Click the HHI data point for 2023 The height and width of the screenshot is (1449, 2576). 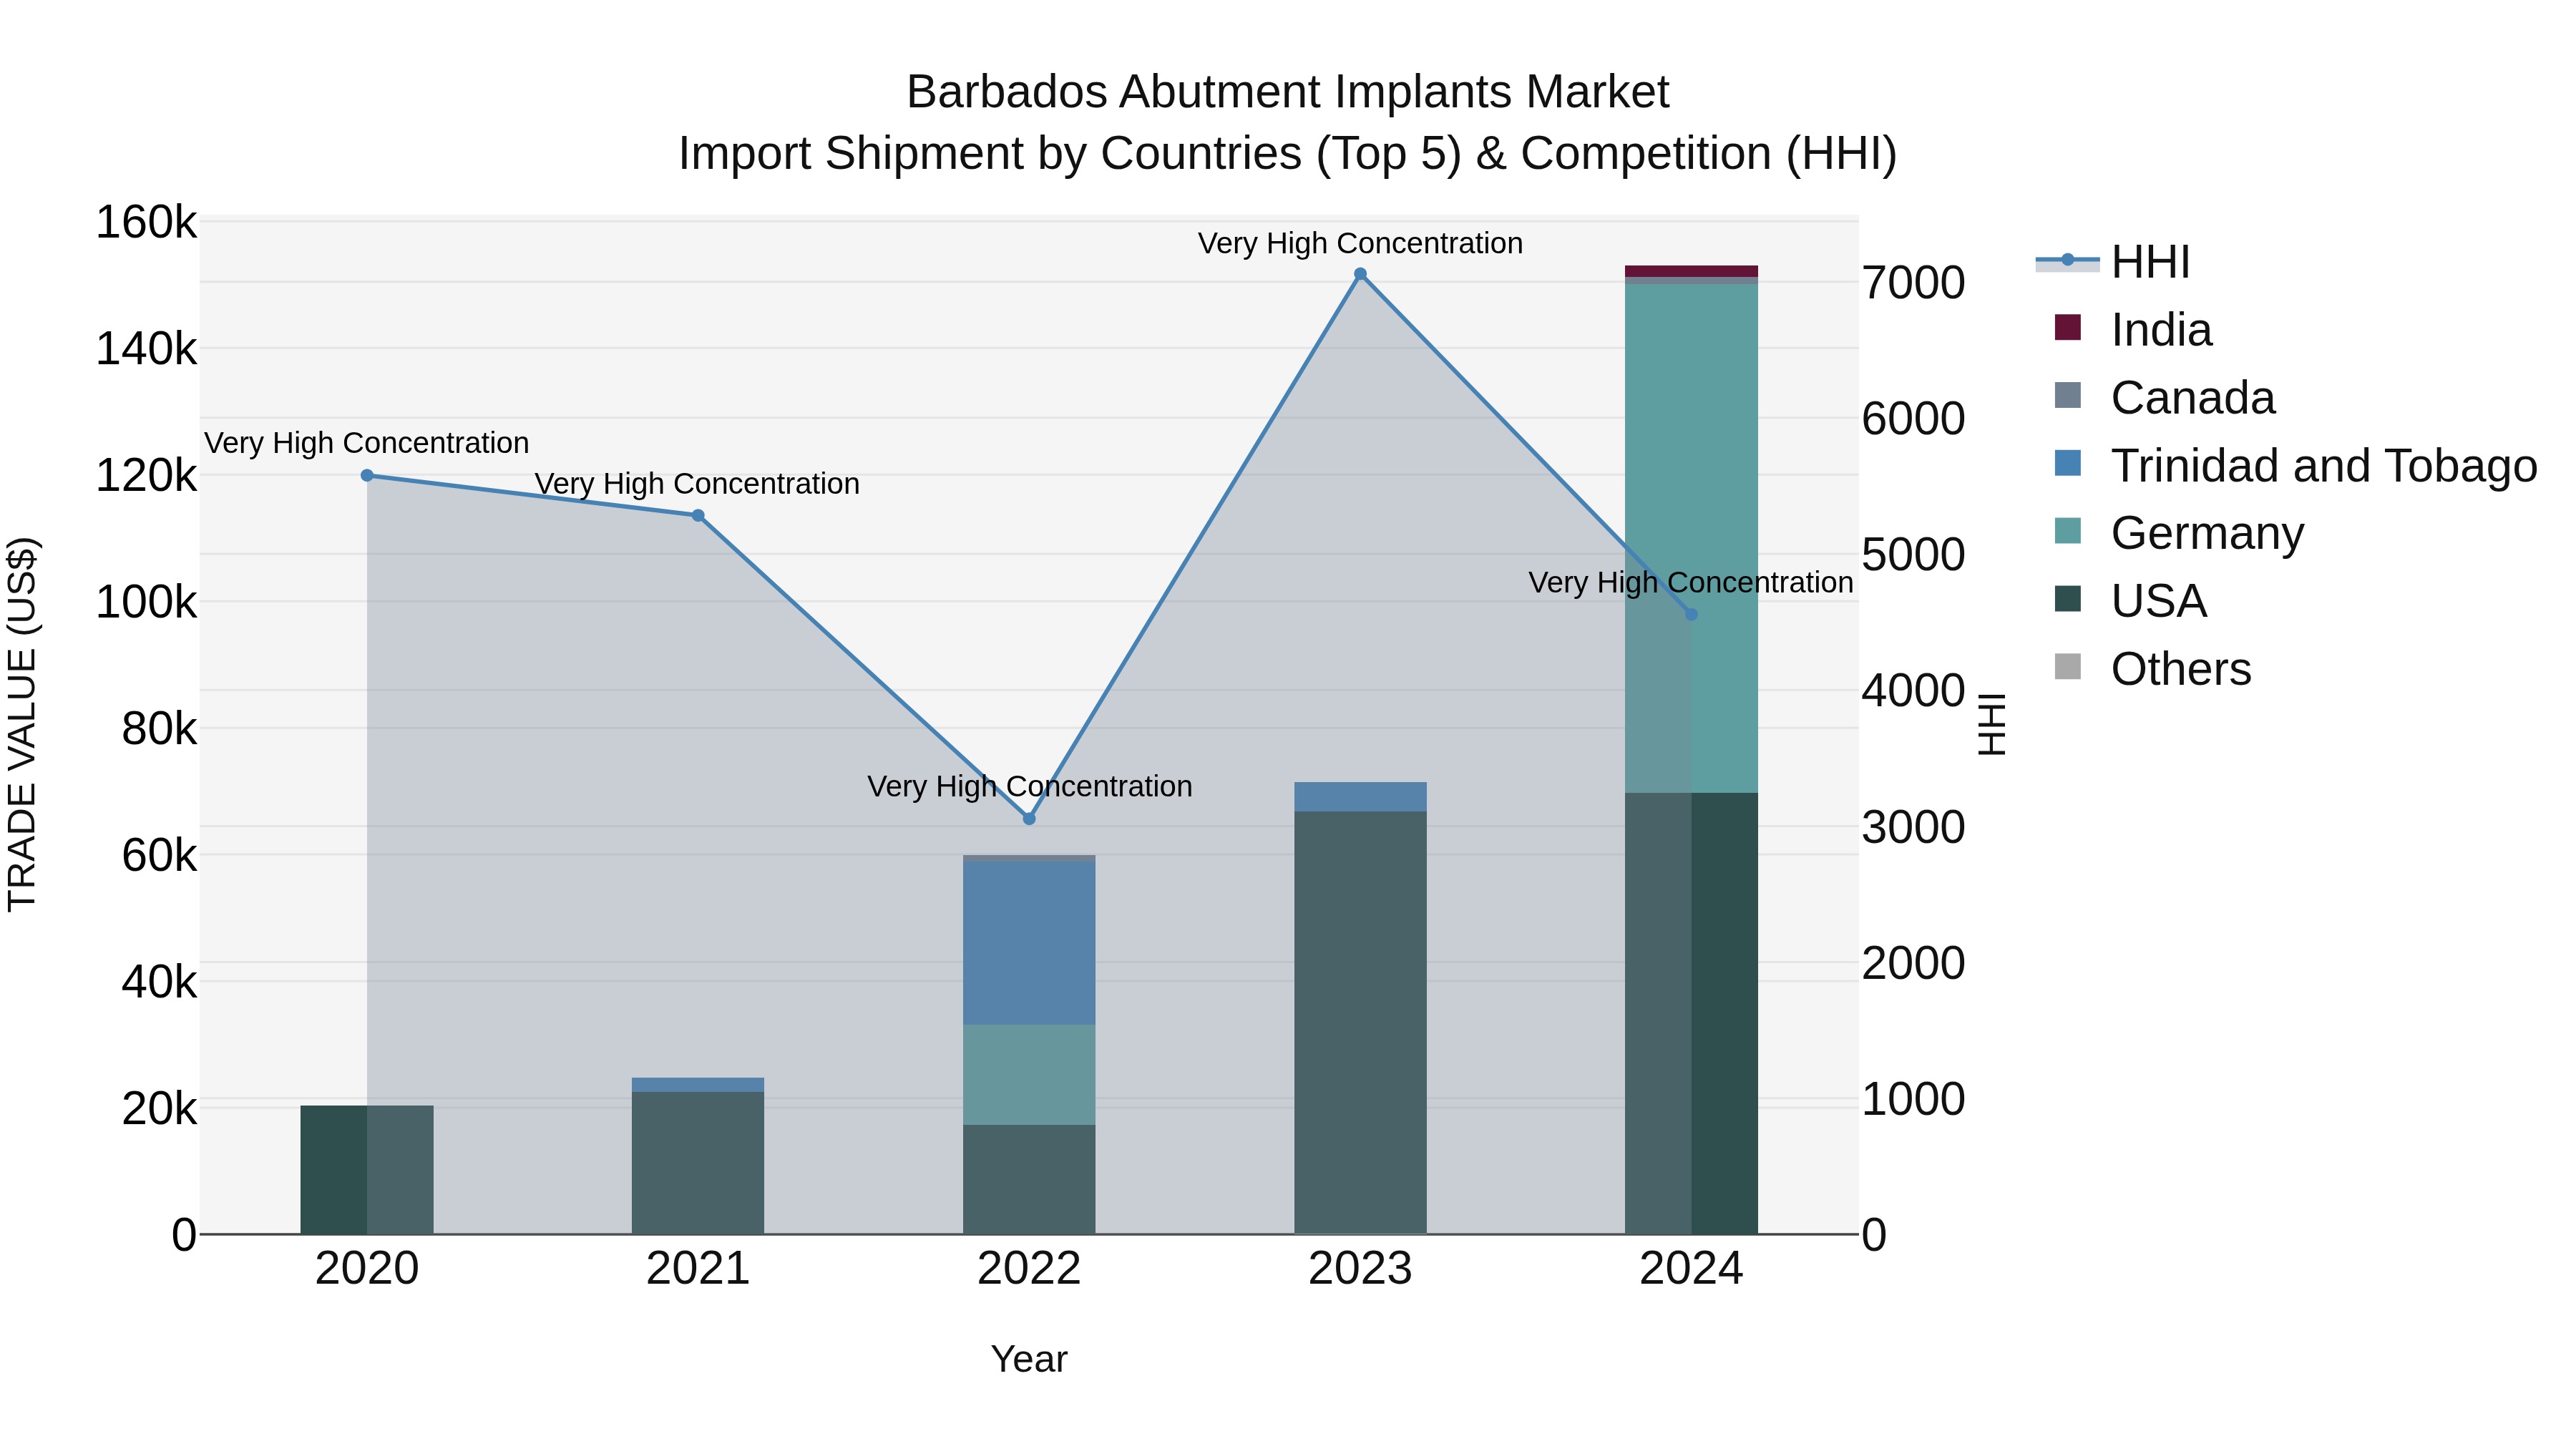click(1360, 274)
